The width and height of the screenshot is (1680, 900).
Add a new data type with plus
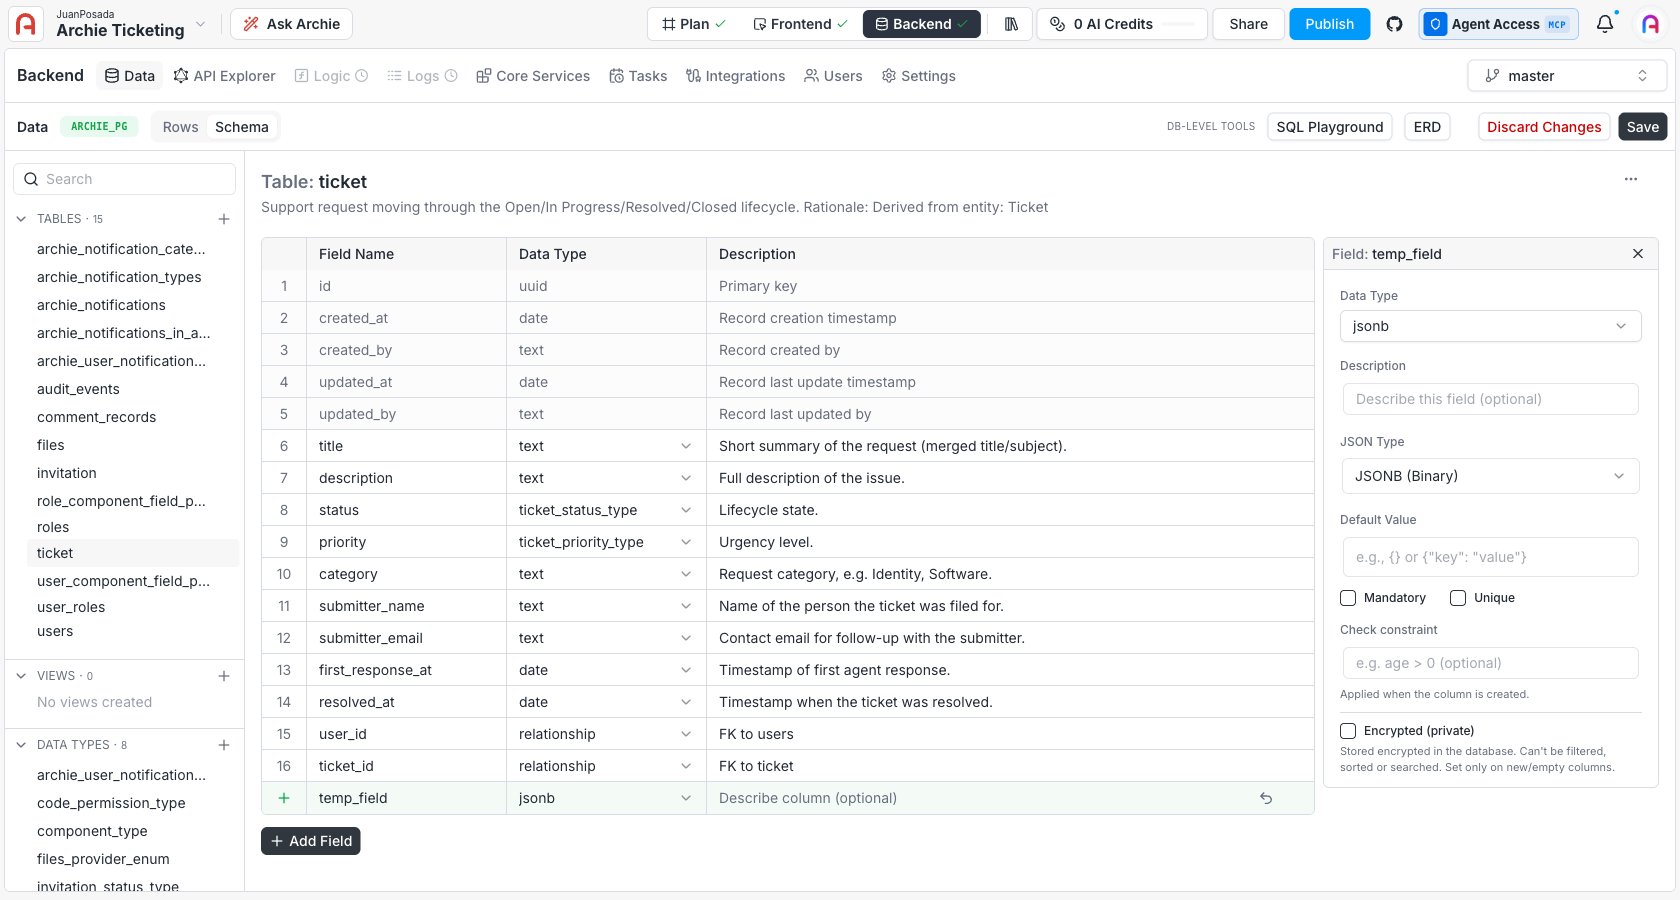coord(224,745)
